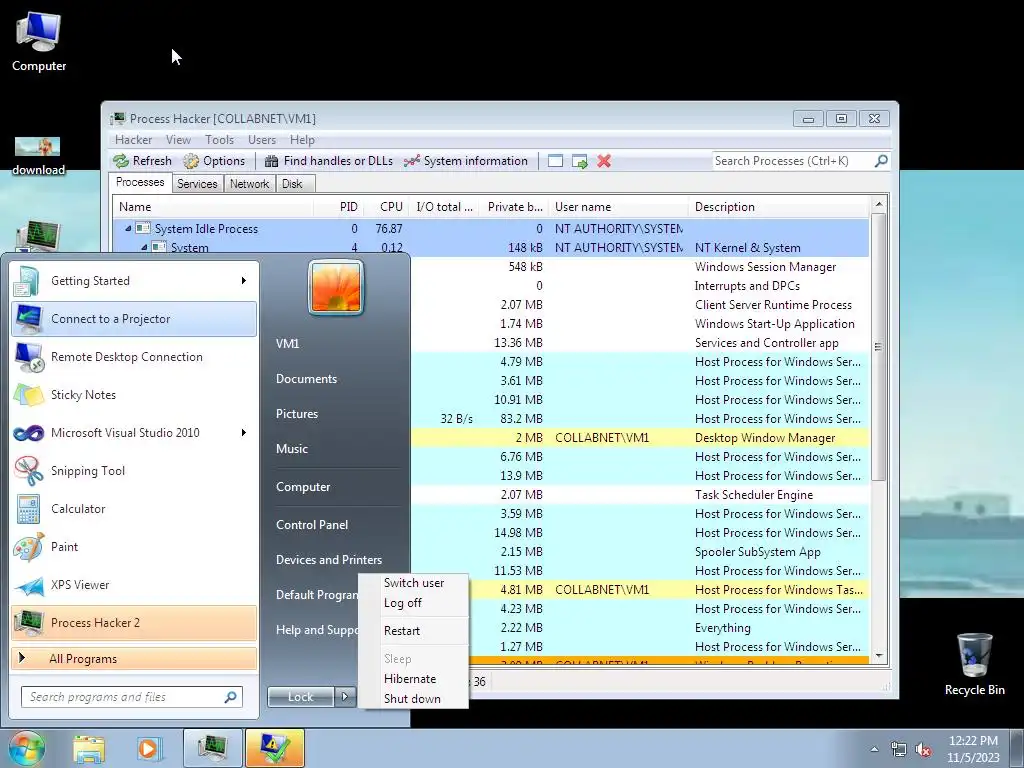Open Pictures from Start menu
The image size is (1024, 768).
pos(297,414)
